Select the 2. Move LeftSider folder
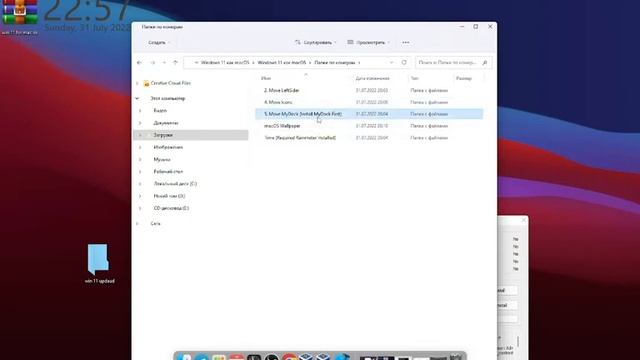Image resolution: width=640 pixels, height=360 pixels. click(281, 90)
